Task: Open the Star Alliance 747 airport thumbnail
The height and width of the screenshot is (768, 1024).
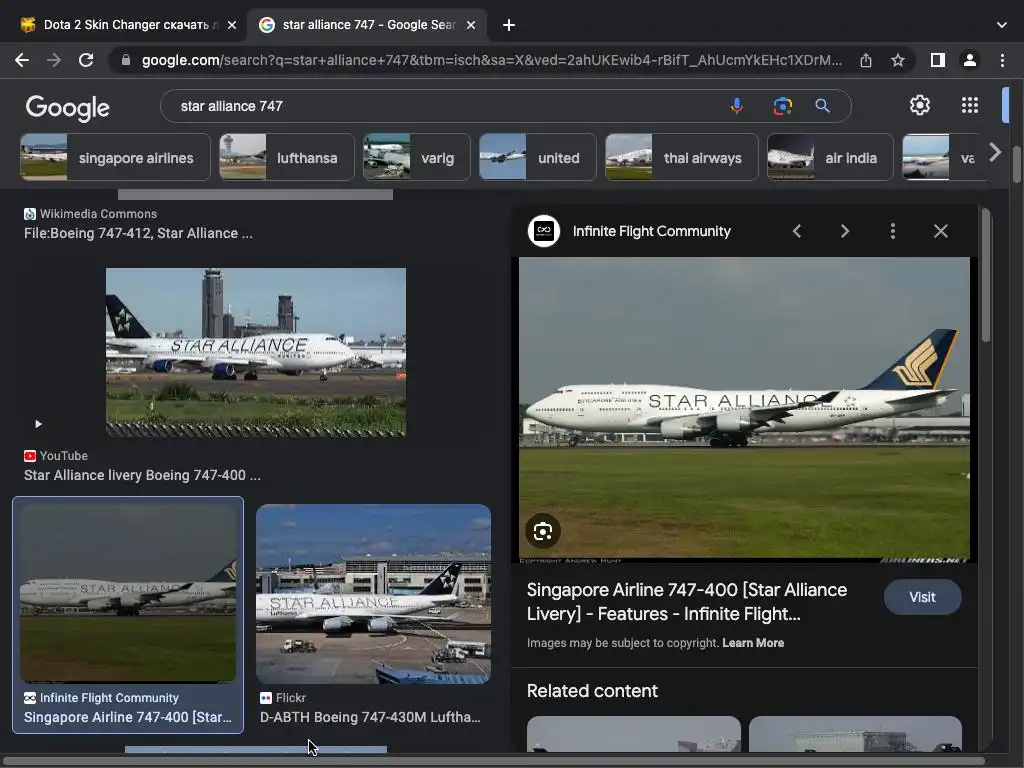Action: [x=255, y=352]
